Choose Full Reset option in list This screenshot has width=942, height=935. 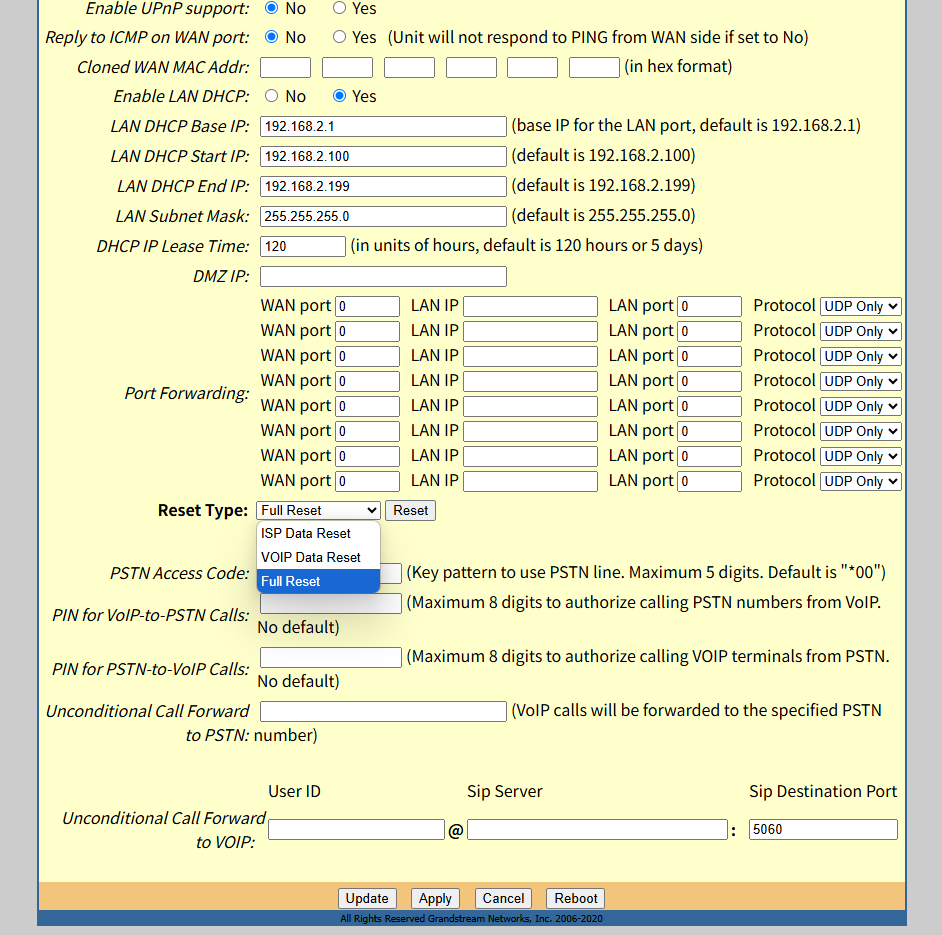318,581
